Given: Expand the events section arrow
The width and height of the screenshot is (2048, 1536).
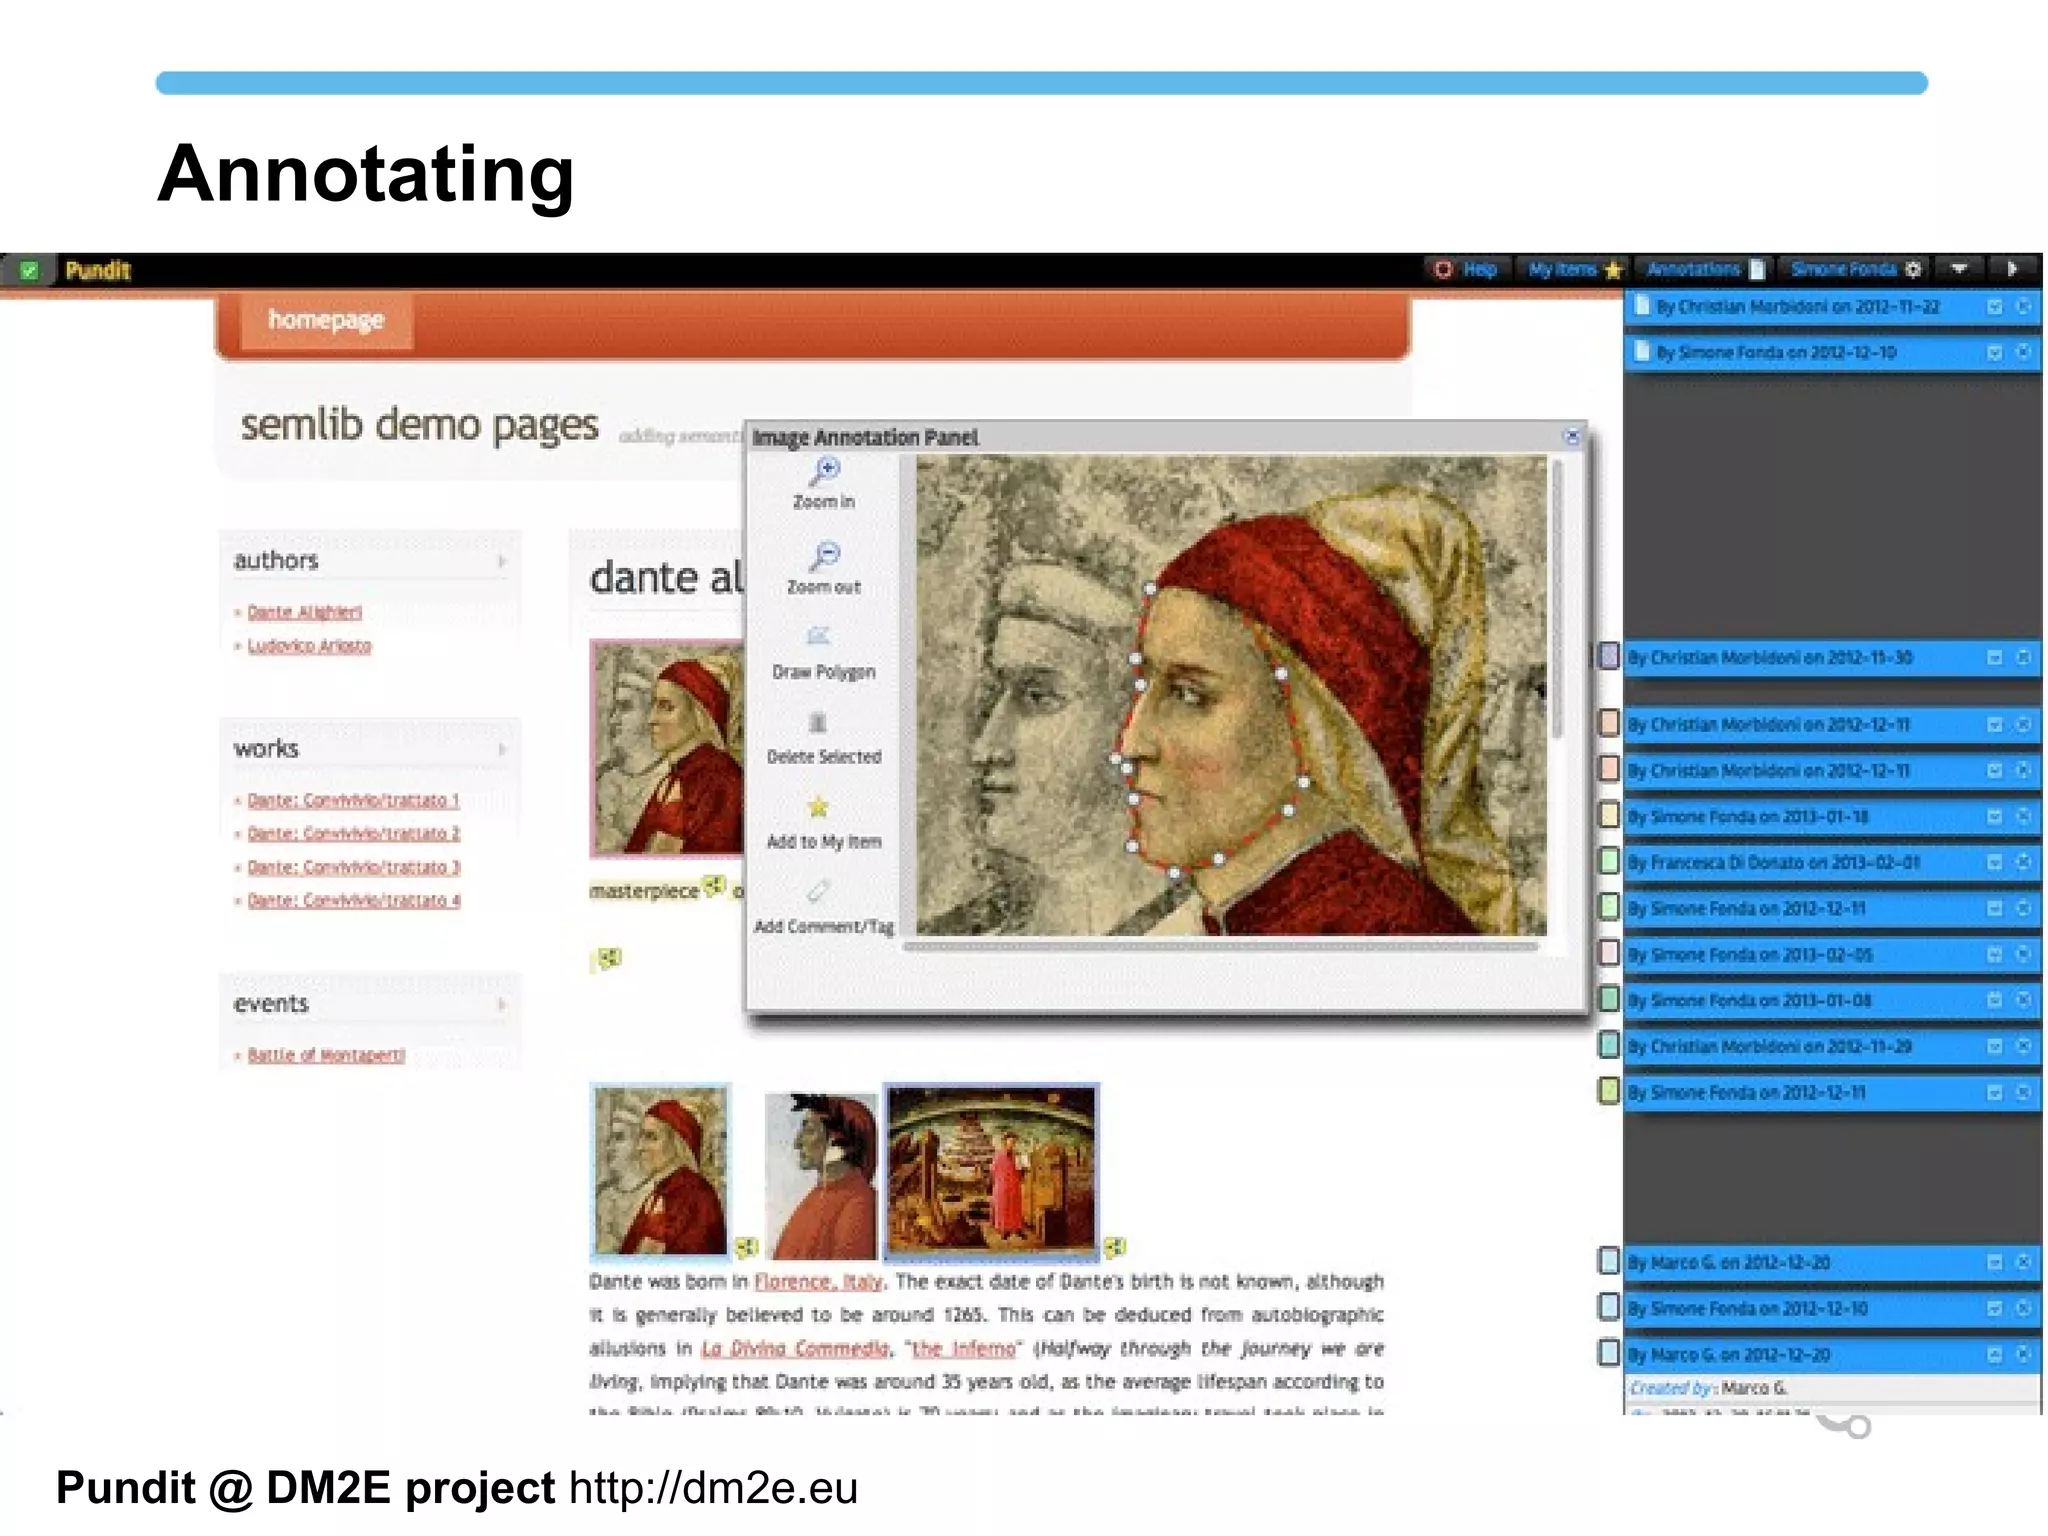Looking at the screenshot, I should [x=502, y=1004].
